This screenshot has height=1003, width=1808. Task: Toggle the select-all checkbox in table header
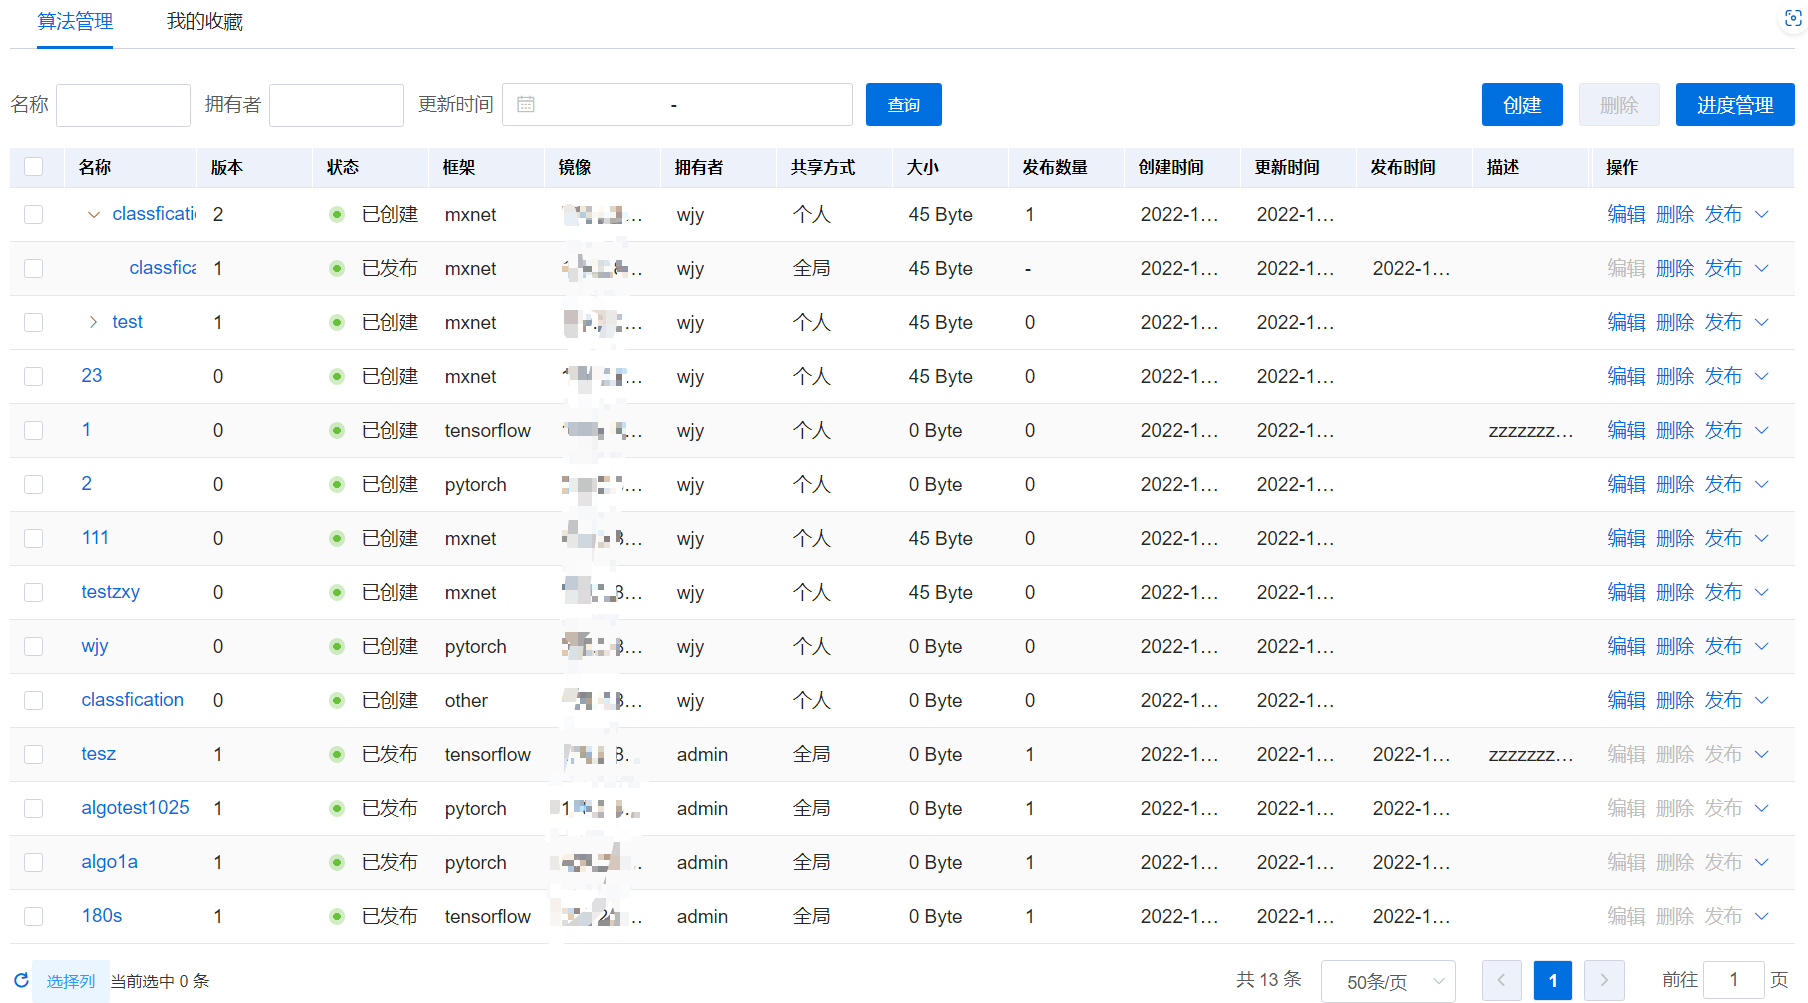[x=34, y=167]
